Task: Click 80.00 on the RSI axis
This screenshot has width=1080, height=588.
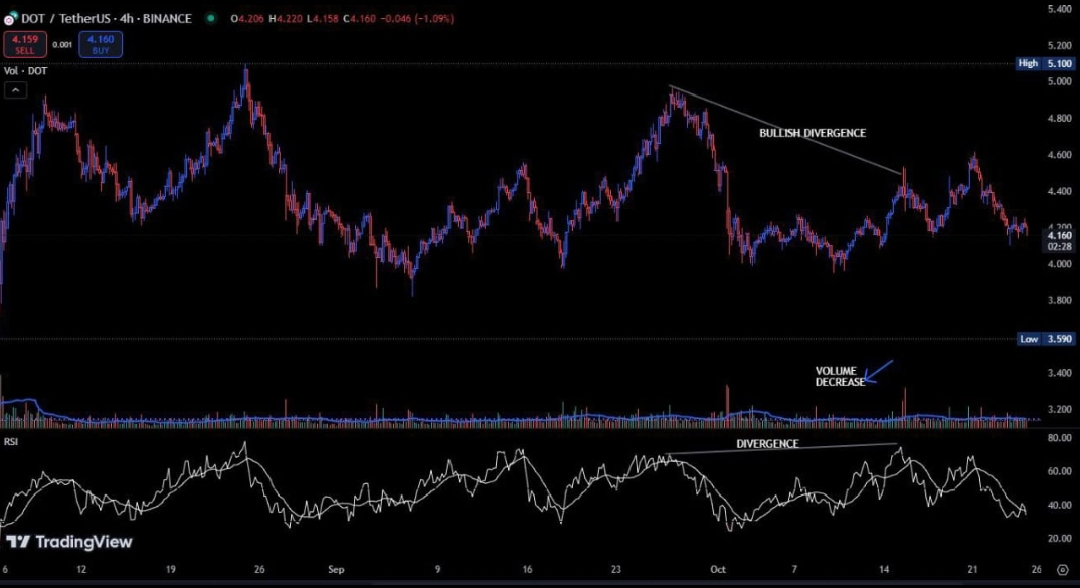Action: 1059,438
